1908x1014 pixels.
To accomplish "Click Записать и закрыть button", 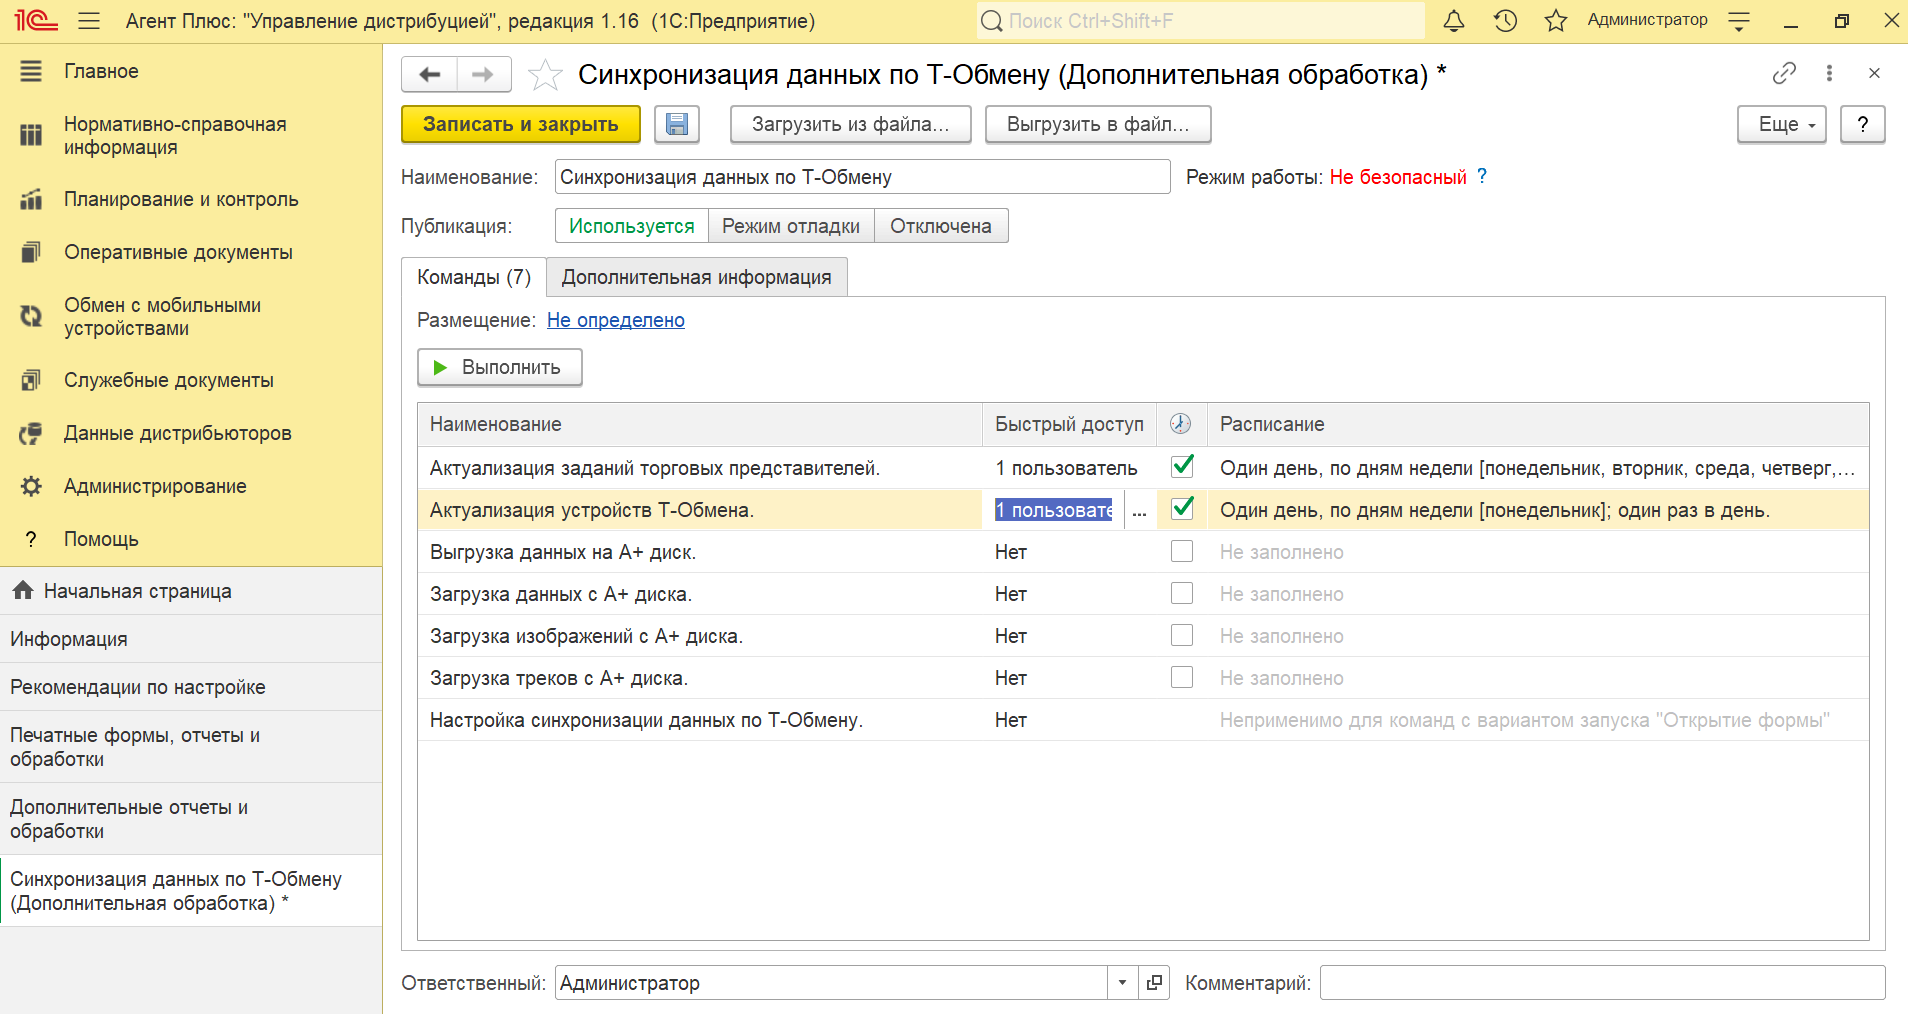I will point(521,124).
